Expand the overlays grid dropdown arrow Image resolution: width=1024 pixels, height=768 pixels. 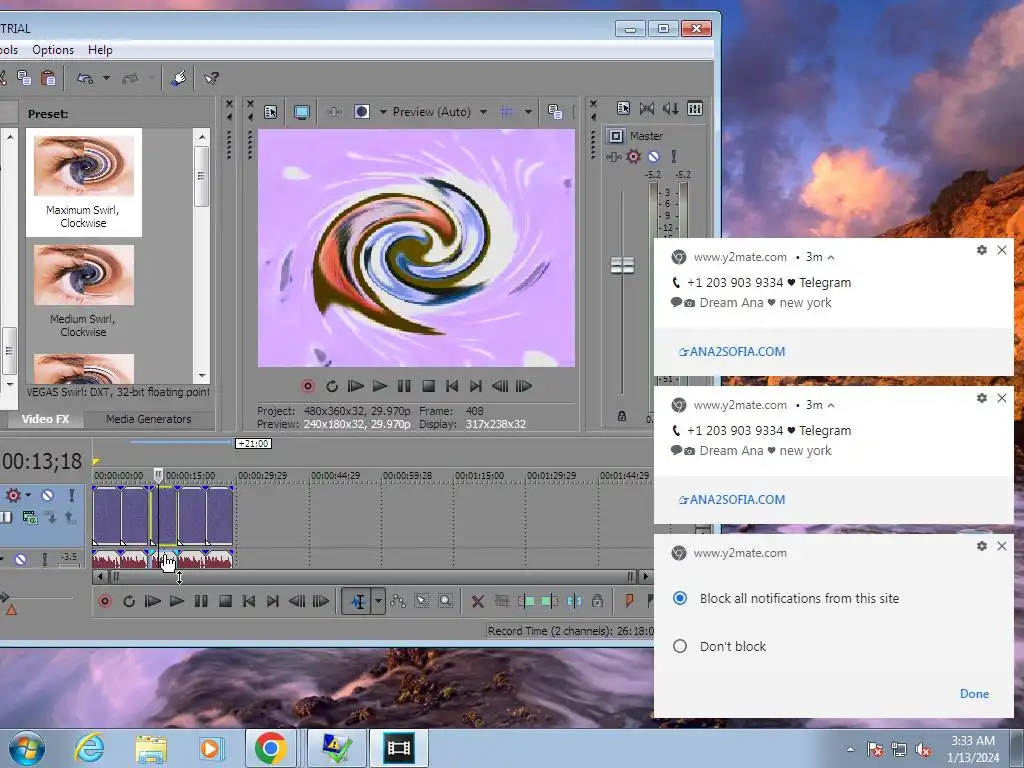pos(528,112)
